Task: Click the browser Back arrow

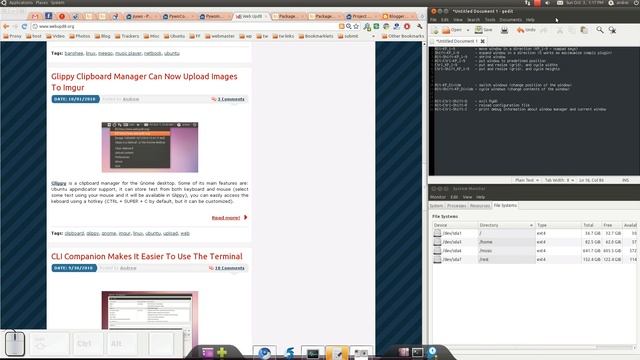Action: 6,26
